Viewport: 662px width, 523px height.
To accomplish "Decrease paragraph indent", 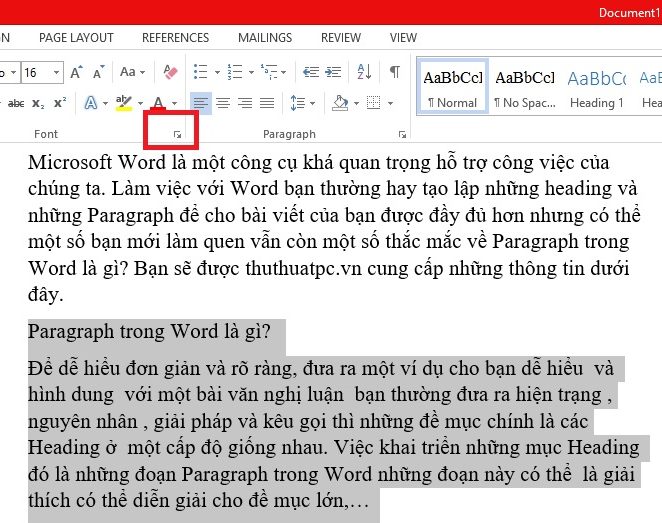I will point(311,72).
